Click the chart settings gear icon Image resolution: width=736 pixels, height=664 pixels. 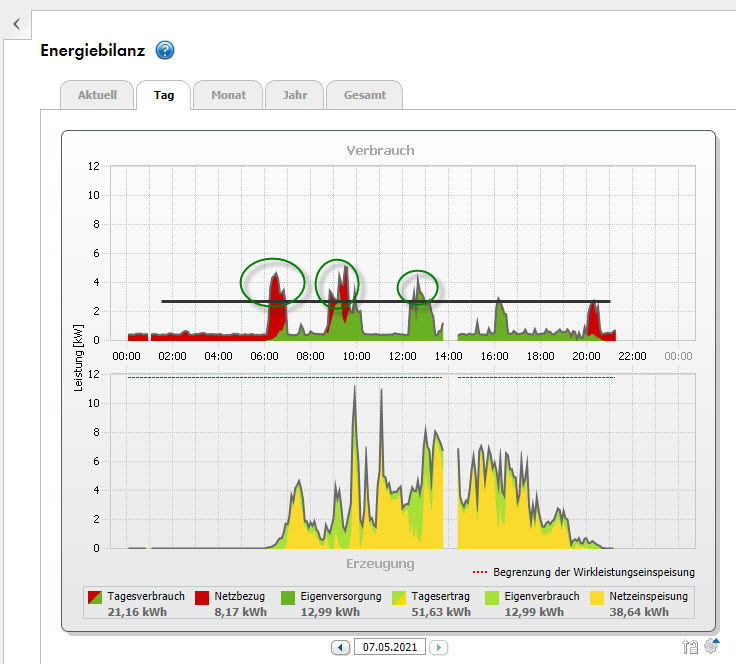click(712, 647)
